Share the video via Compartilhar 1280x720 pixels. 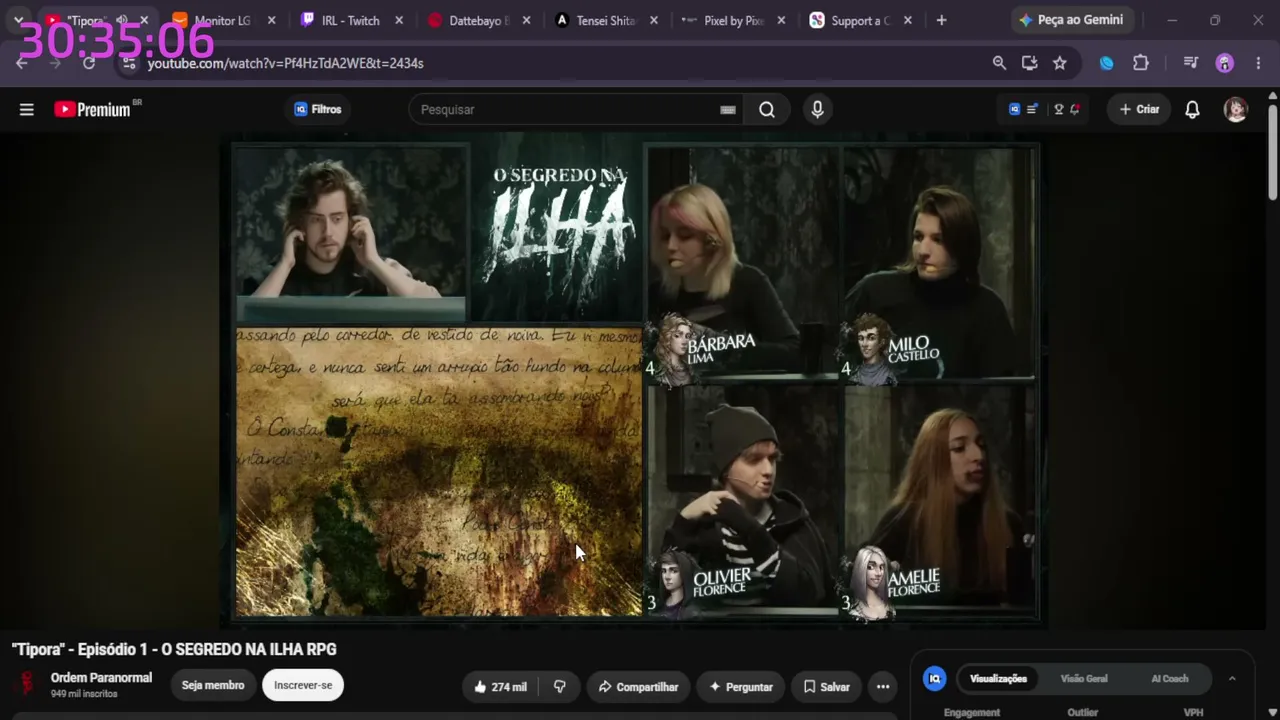pyautogui.click(x=638, y=687)
